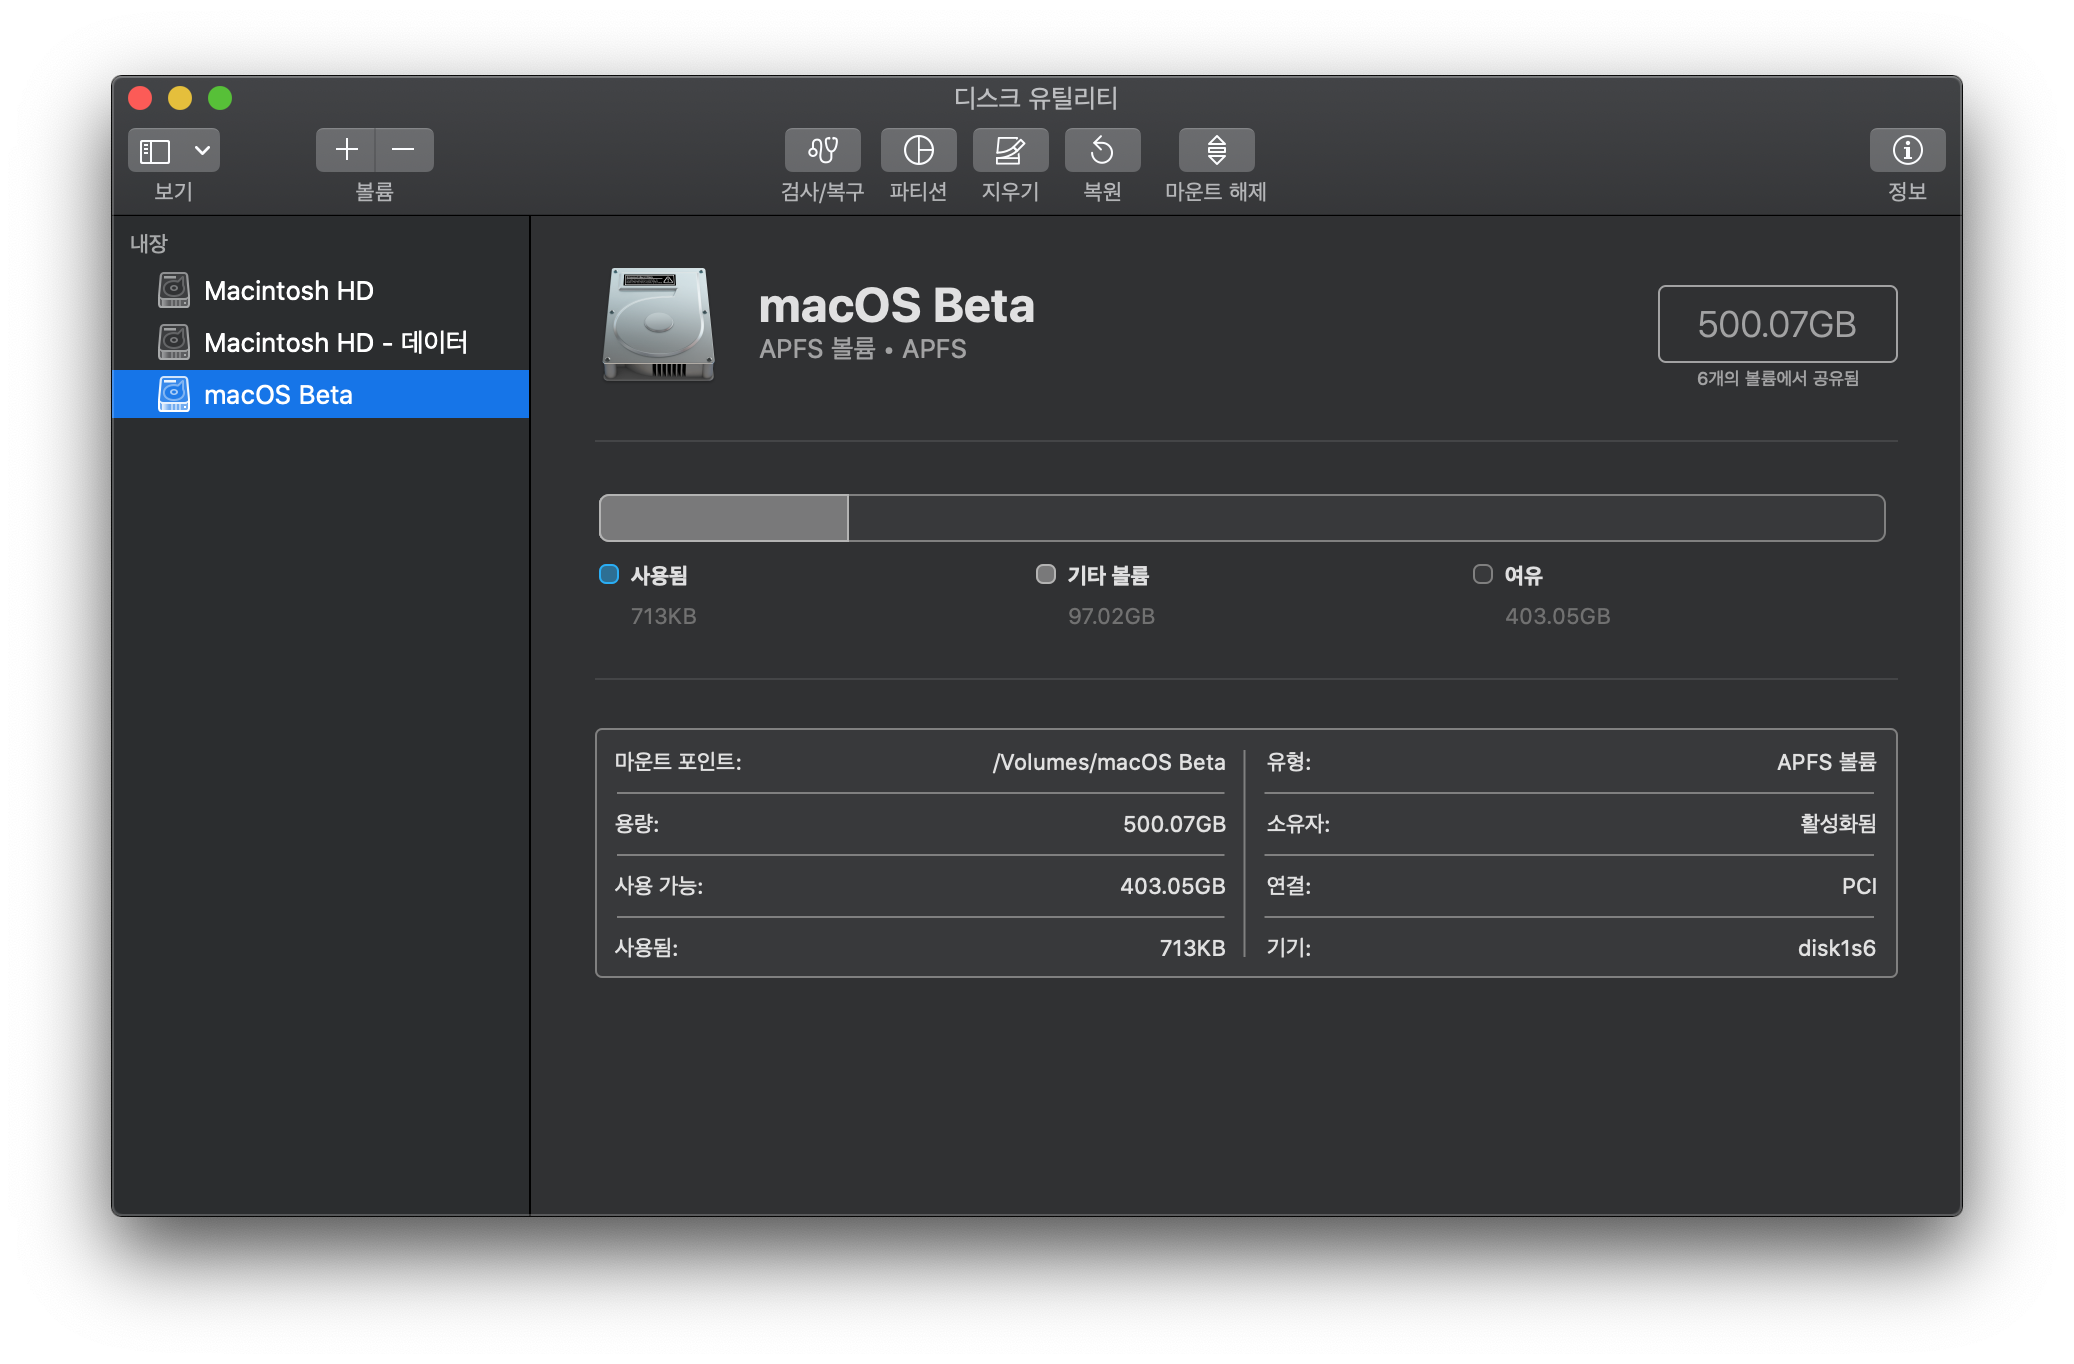The height and width of the screenshot is (1364, 2074).
Task: Click the disk usage bar
Action: (1241, 518)
